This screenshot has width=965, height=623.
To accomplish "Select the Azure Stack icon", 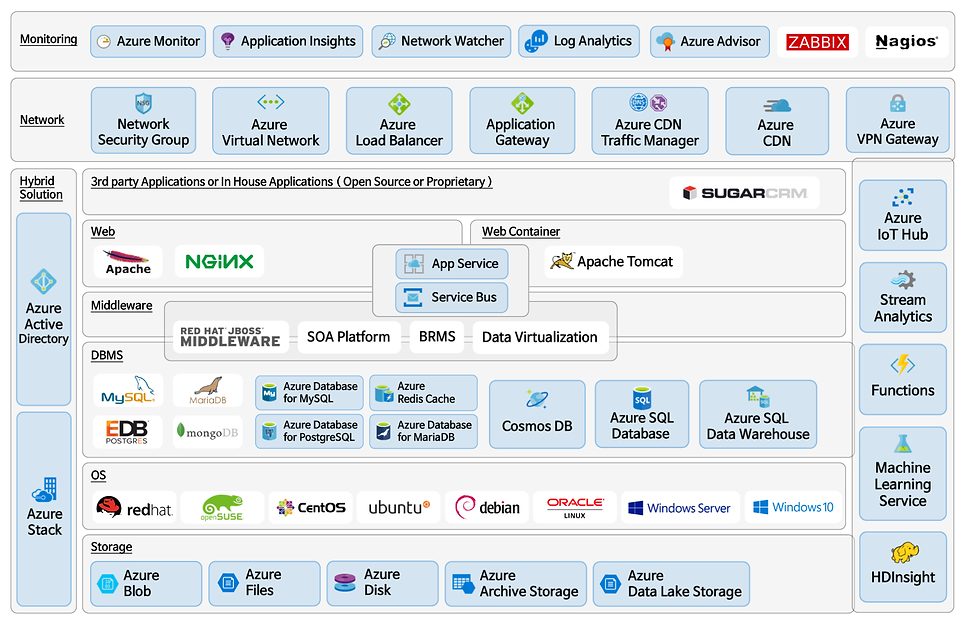I will 44,489.
